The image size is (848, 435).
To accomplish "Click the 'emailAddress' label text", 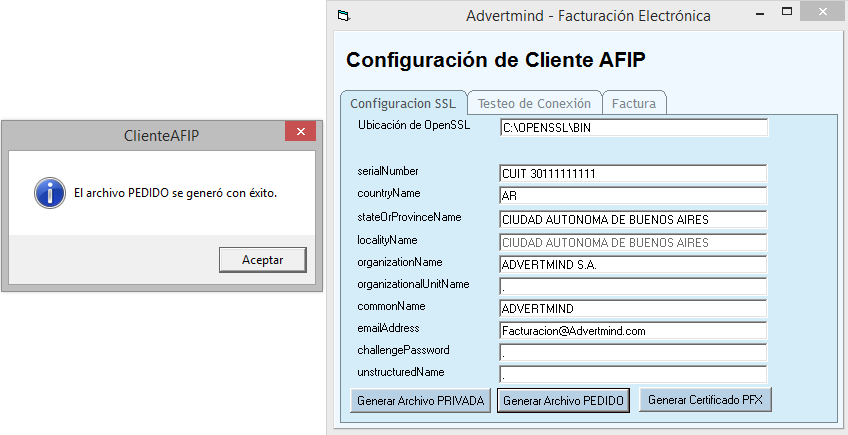I will pos(388,328).
